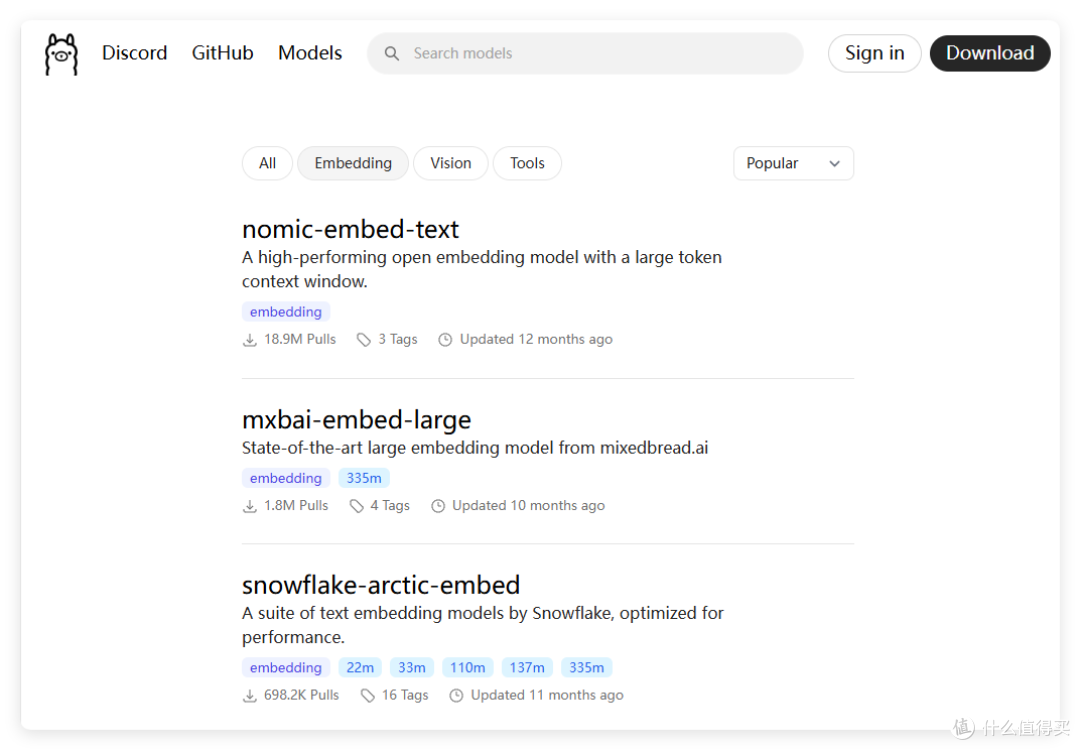Click the clock icon beside Updated 10 months ago
The image size is (1080, 750).
pos(437,506)
